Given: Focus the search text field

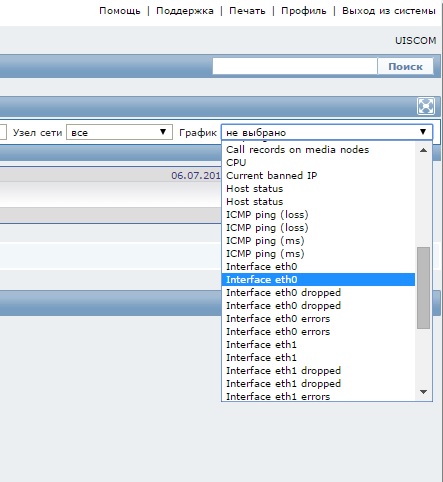Looking at the screenshot, I should [295, 66].
